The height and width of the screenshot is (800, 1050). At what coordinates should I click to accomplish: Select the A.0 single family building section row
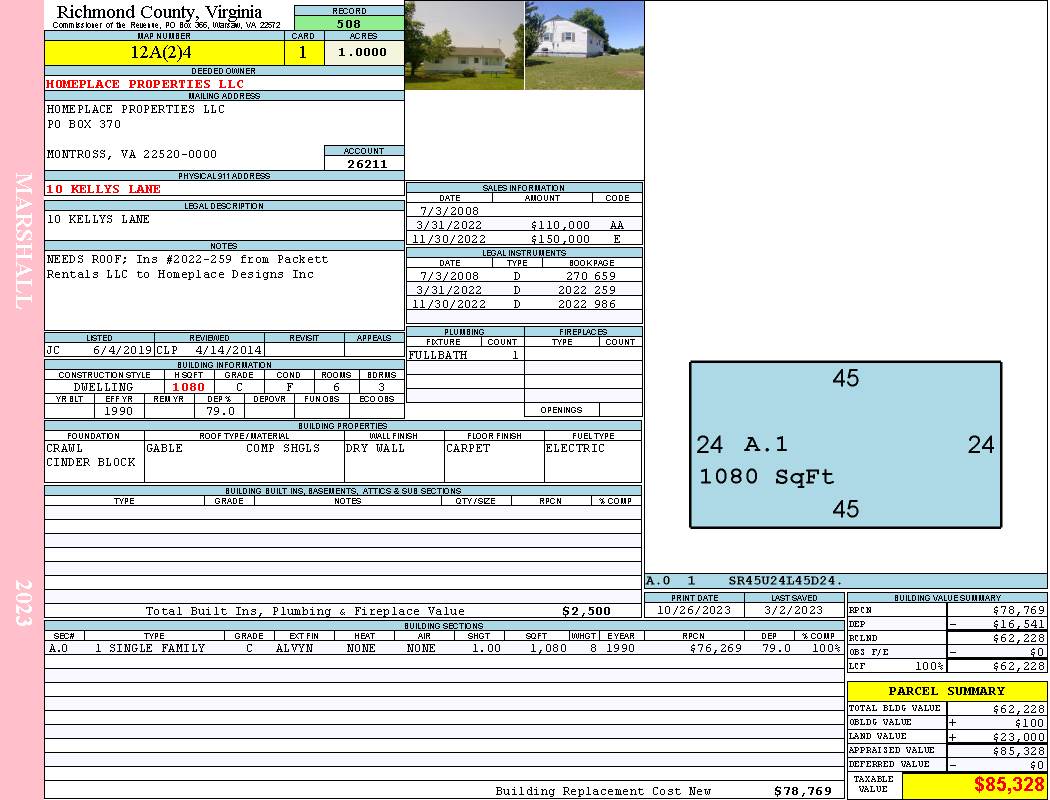tap(443, 648)
